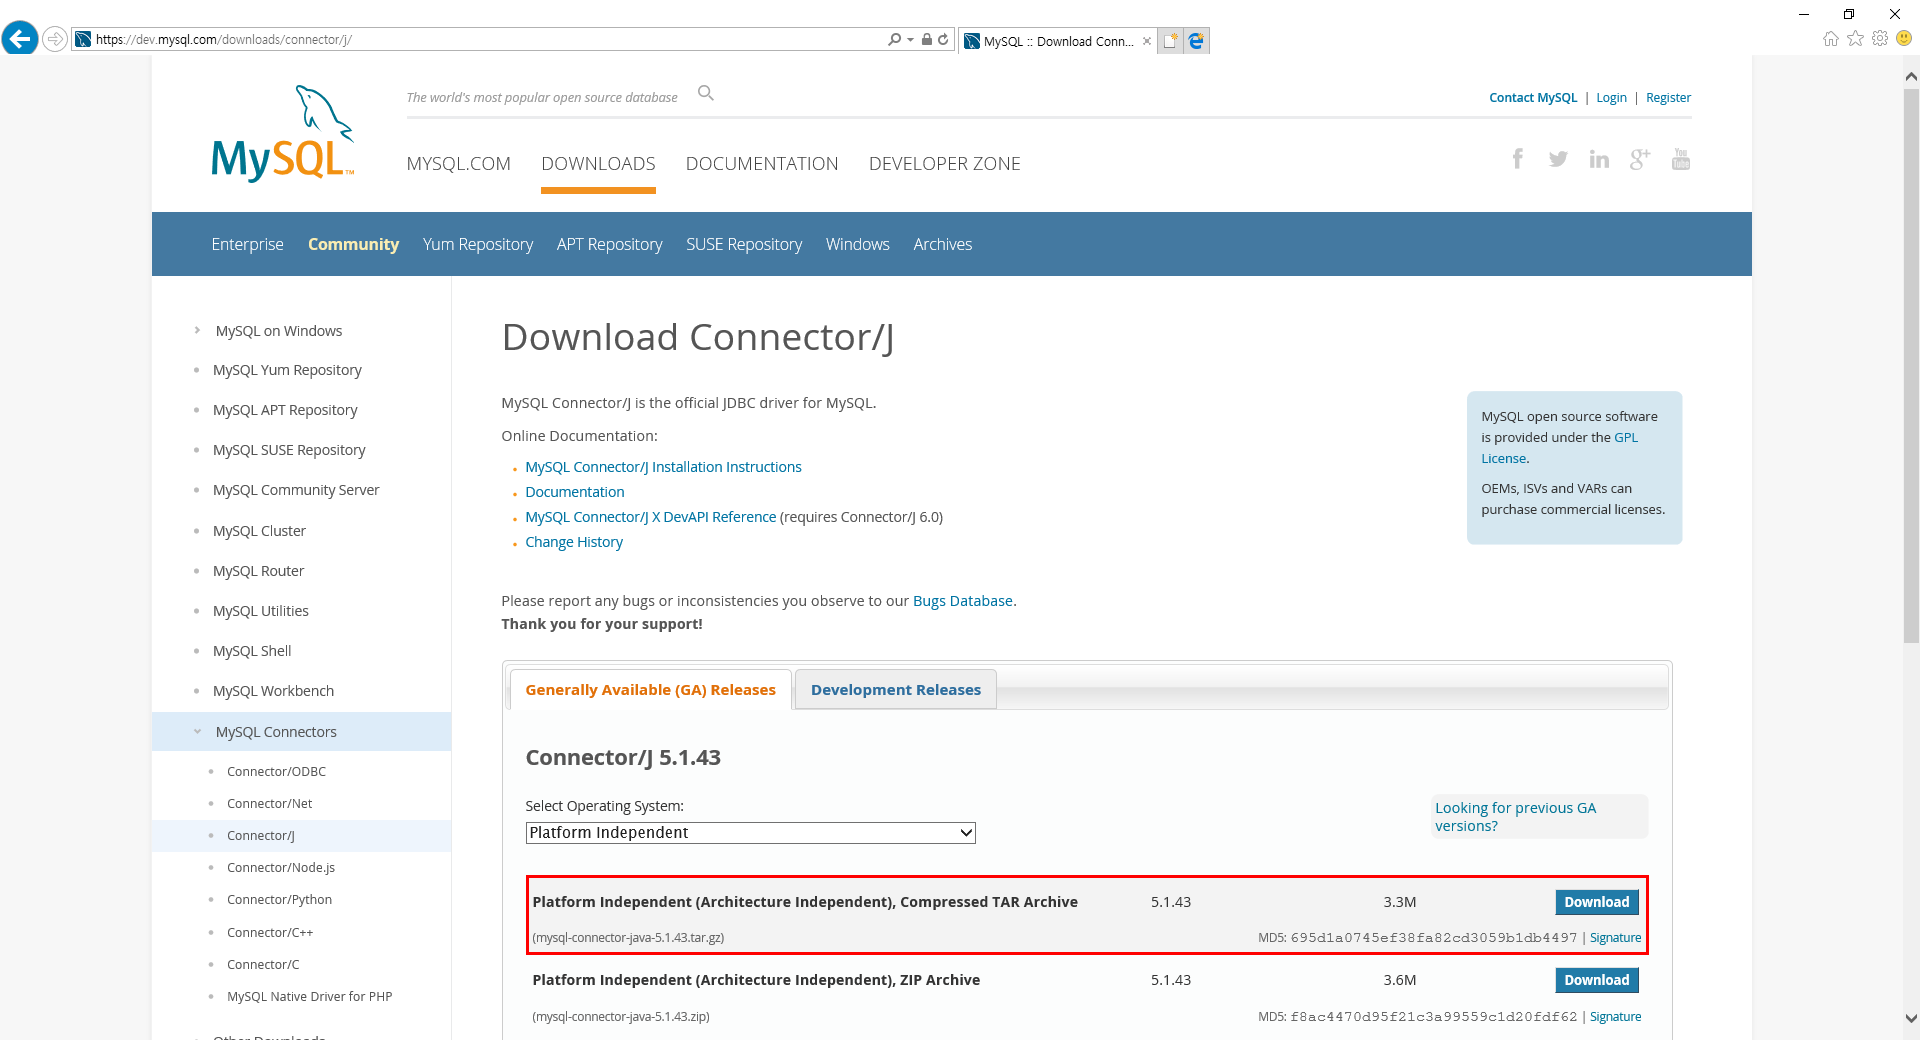Viewport: 1920px width, 1040px height.
Task: Open MySQL Google Plus icon
Action: pos(1640,159)
